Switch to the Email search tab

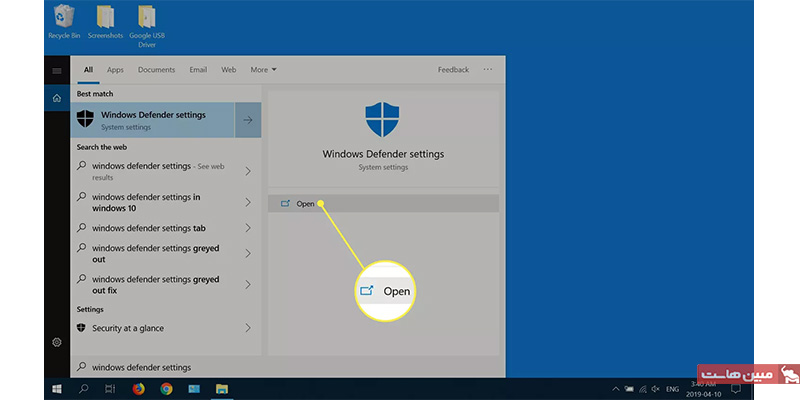point(198,70)
